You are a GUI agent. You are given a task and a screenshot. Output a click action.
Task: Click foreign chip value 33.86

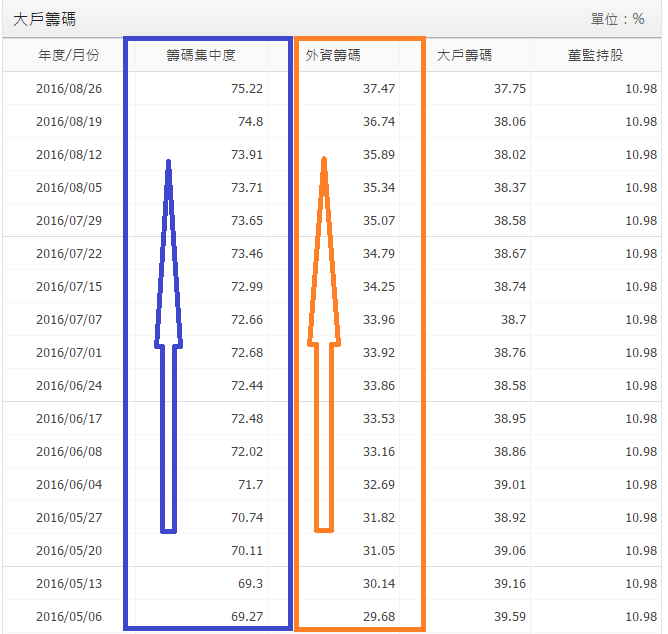tap(379, 386)
